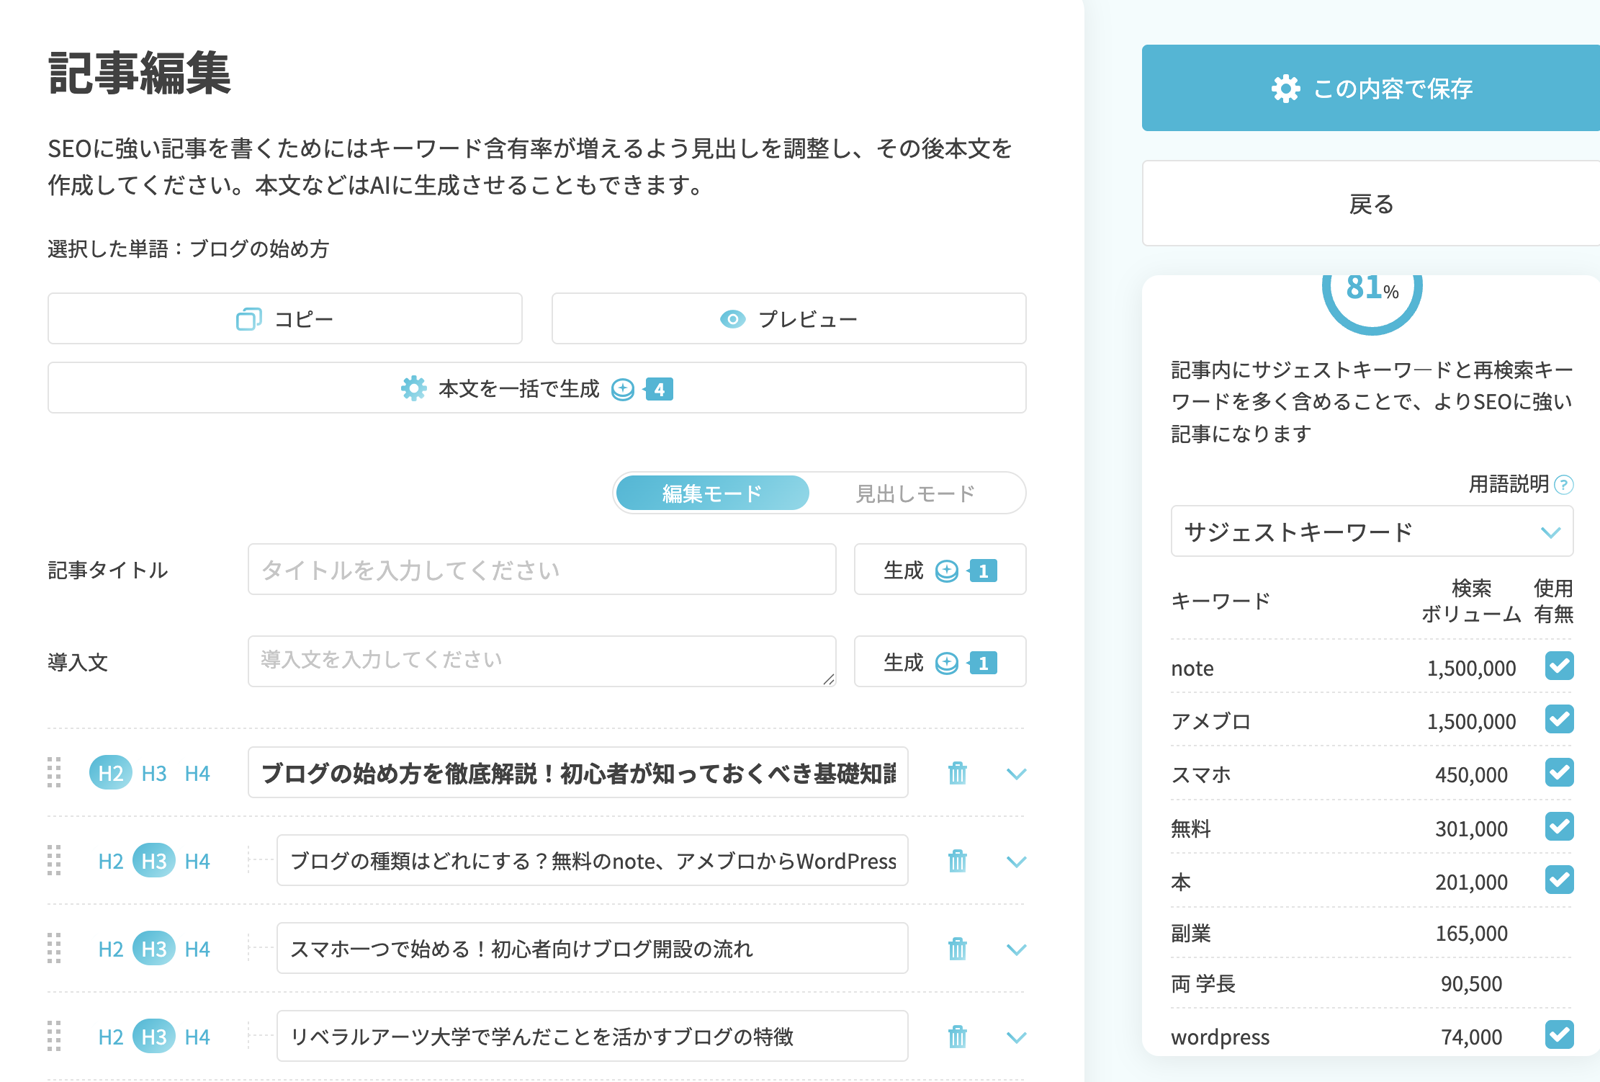Delete the リベラルアーツ大学 heading using trash icon
The height and width of the screenshot is (1082, 1600).
click(x=957, y=1037)
